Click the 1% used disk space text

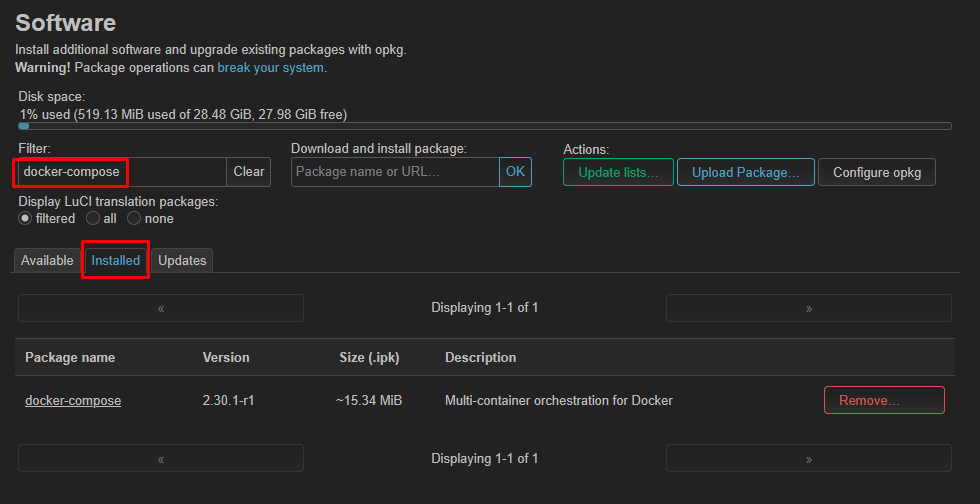[184, 114]
